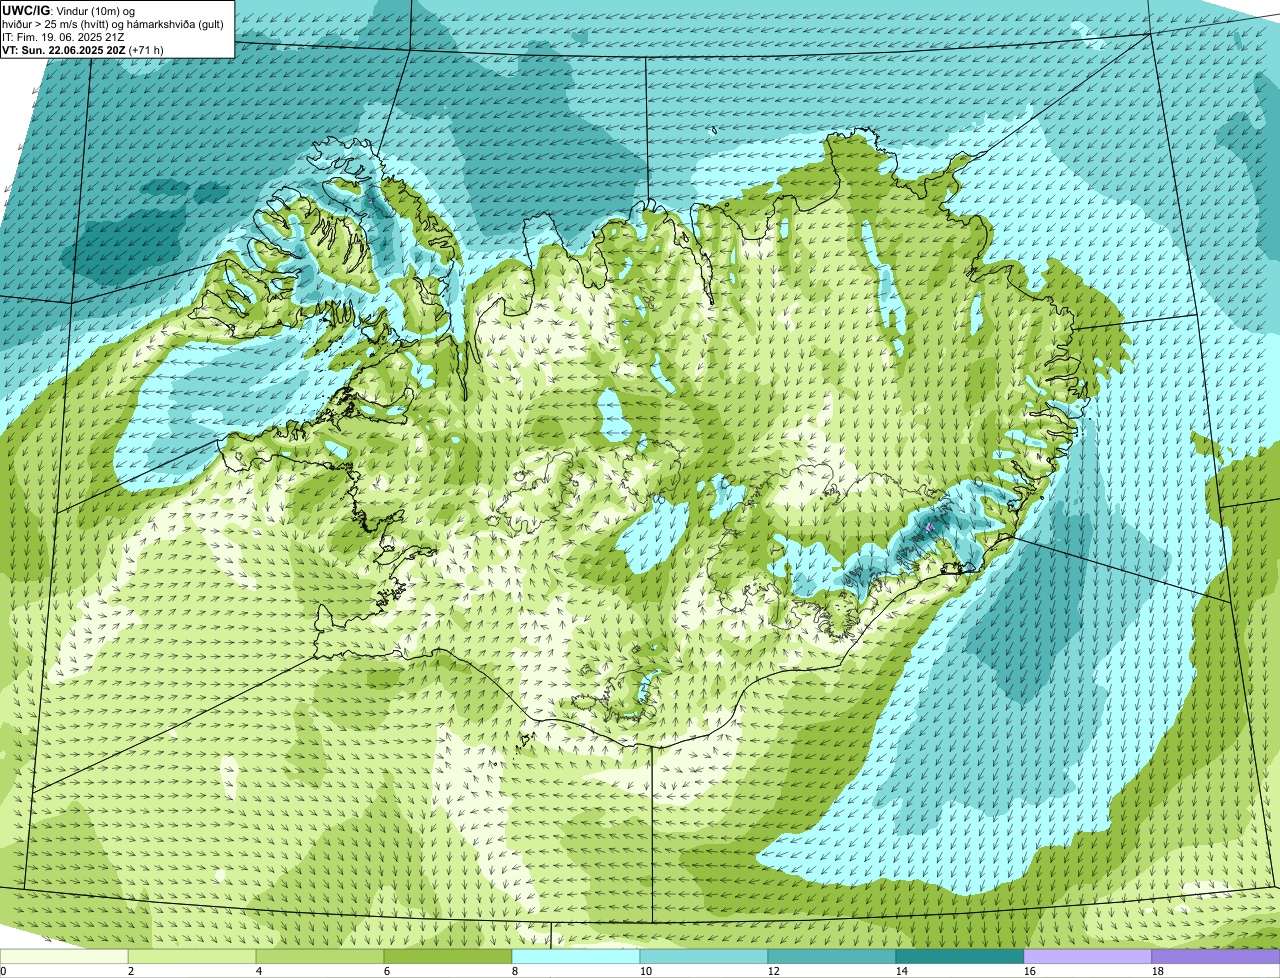
Task: Click the turquoise 10–12 m/s legend swatch
Action: (704, 956)
